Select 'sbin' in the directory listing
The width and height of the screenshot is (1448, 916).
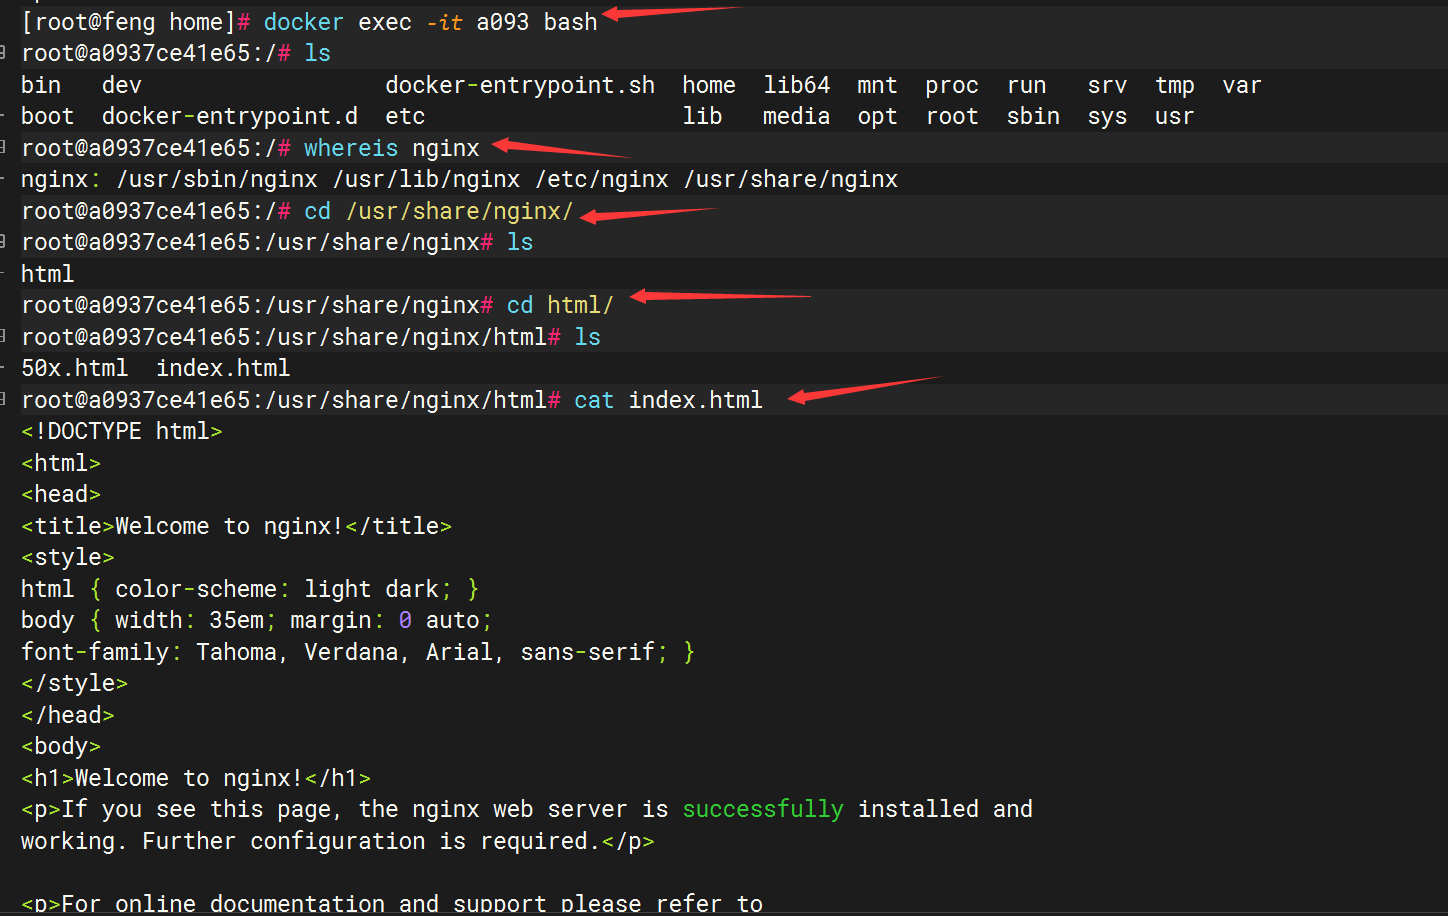pyautogui.click(x=1033, y=116)
